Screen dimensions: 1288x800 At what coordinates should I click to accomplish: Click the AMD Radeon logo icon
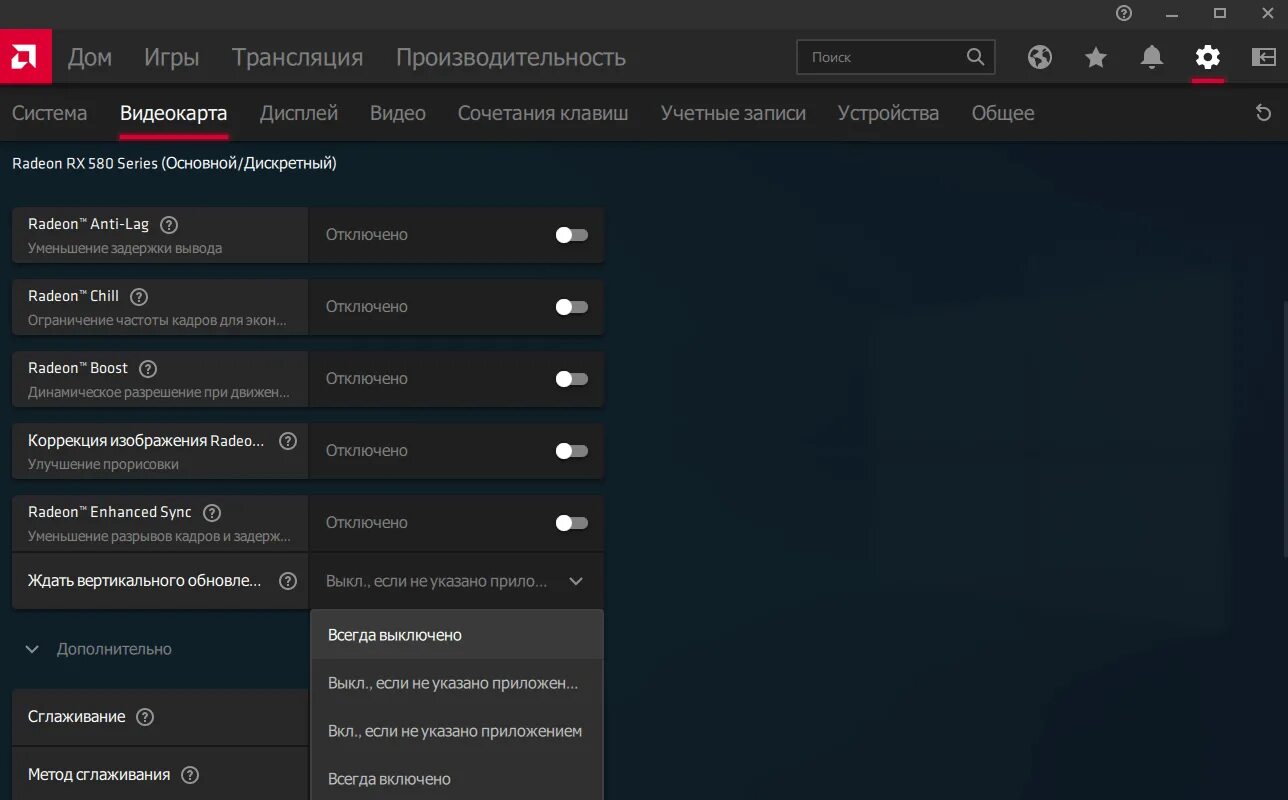coord(25,56)
